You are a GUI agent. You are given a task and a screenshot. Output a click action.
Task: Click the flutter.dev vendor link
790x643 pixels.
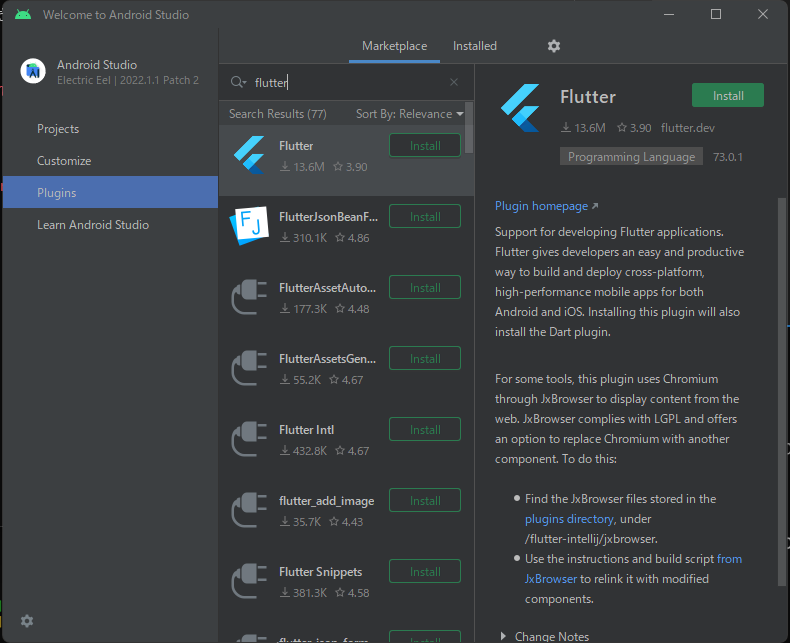tap(688, 128)
